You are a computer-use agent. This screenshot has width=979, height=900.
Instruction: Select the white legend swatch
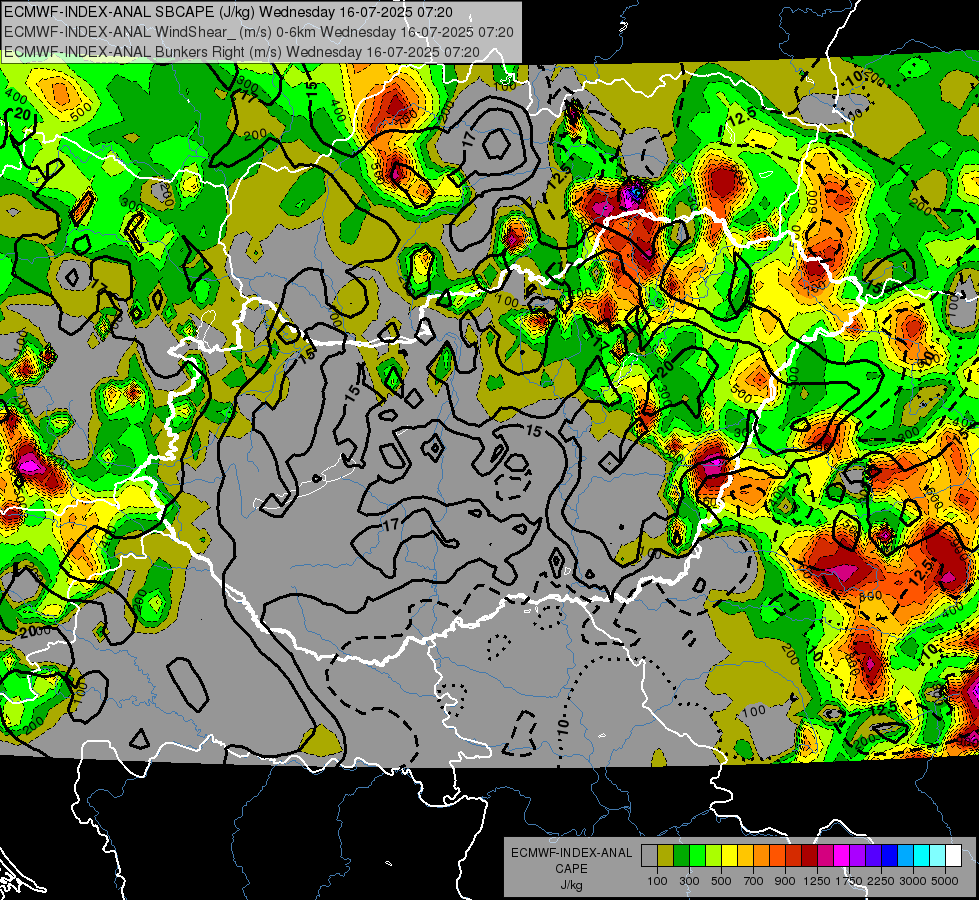coord(953,856)
